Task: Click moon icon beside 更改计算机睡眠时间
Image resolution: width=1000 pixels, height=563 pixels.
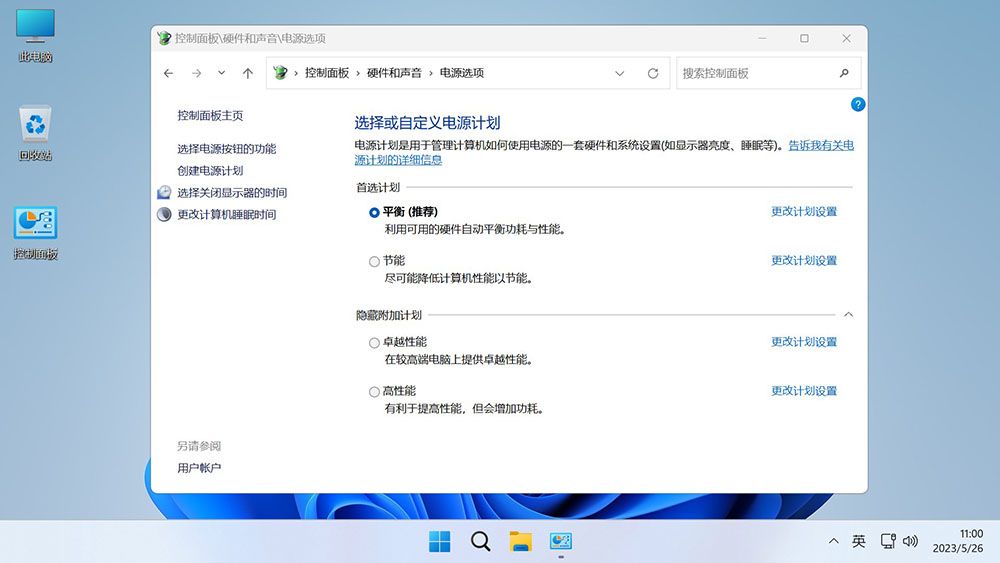Action: (x=164, y=214)
